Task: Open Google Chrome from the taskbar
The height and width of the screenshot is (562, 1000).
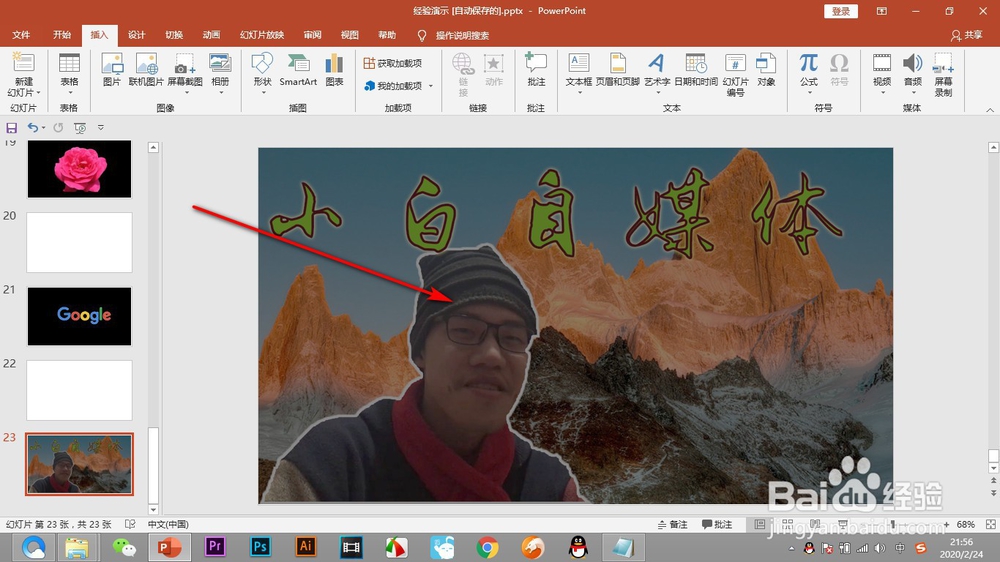Action: [x=487, y=547]
